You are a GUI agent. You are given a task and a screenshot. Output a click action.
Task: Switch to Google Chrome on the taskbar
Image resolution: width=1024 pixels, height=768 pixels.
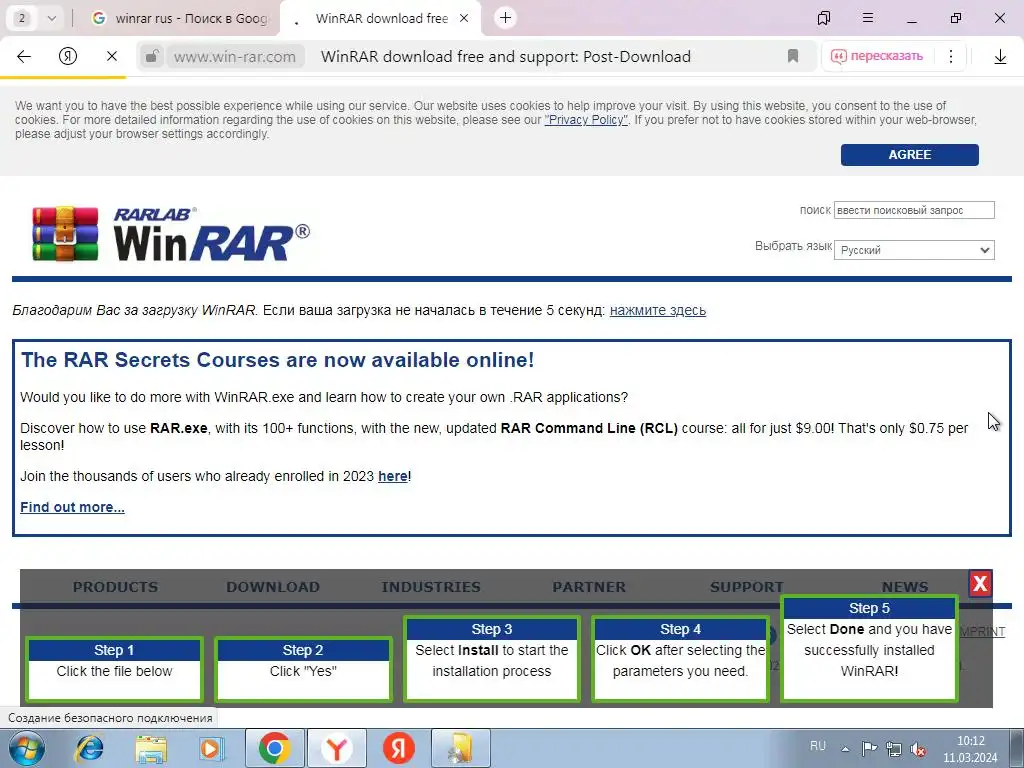(274, 748)
